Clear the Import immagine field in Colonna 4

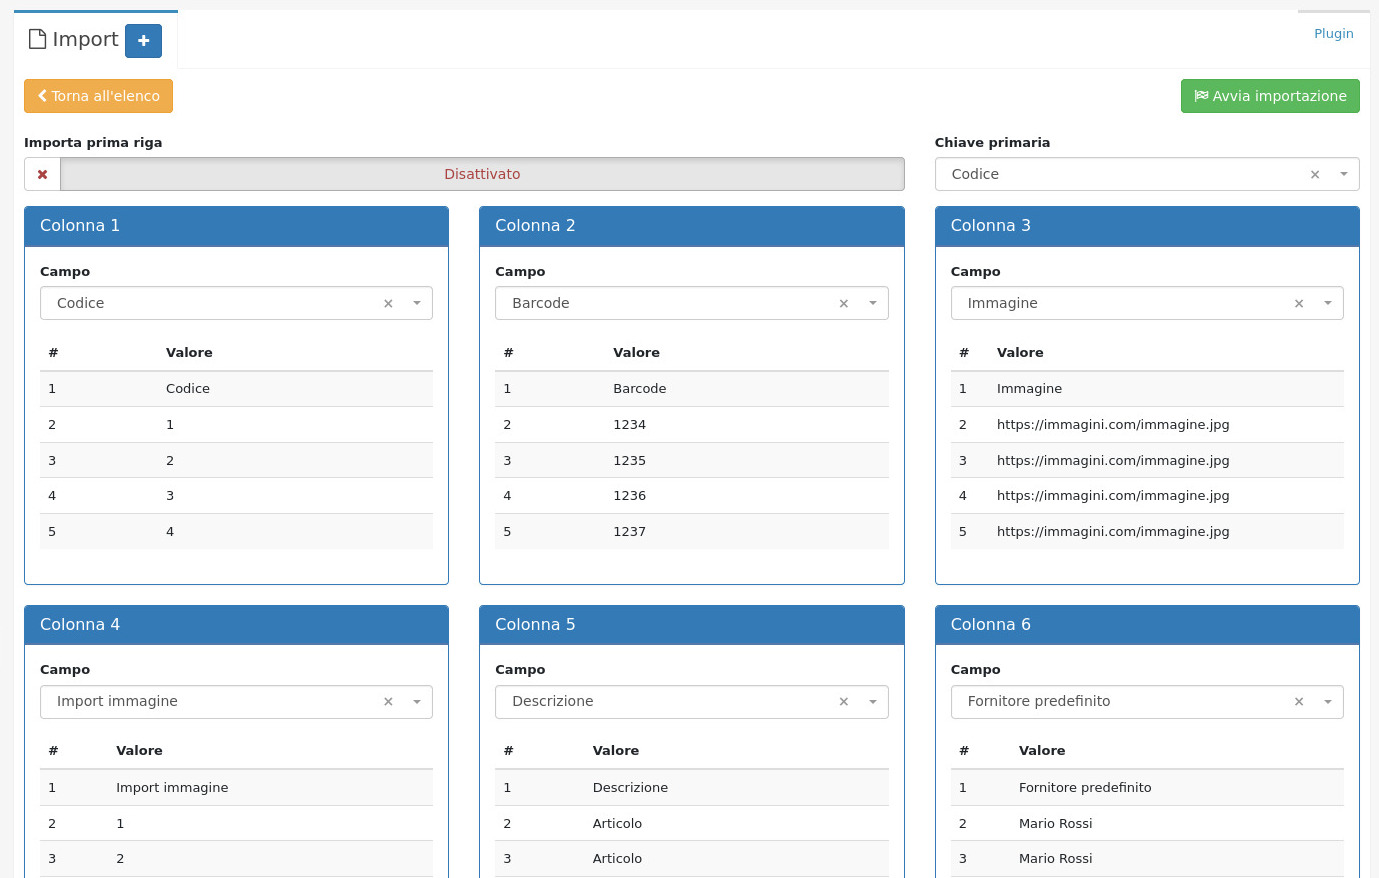(388, 702)
